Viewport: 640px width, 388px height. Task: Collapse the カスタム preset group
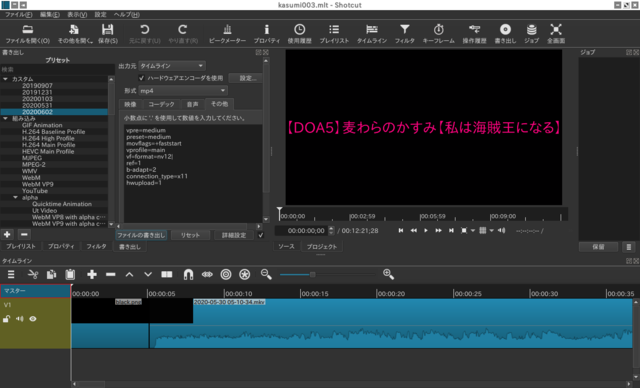click(x=5, y=79)
